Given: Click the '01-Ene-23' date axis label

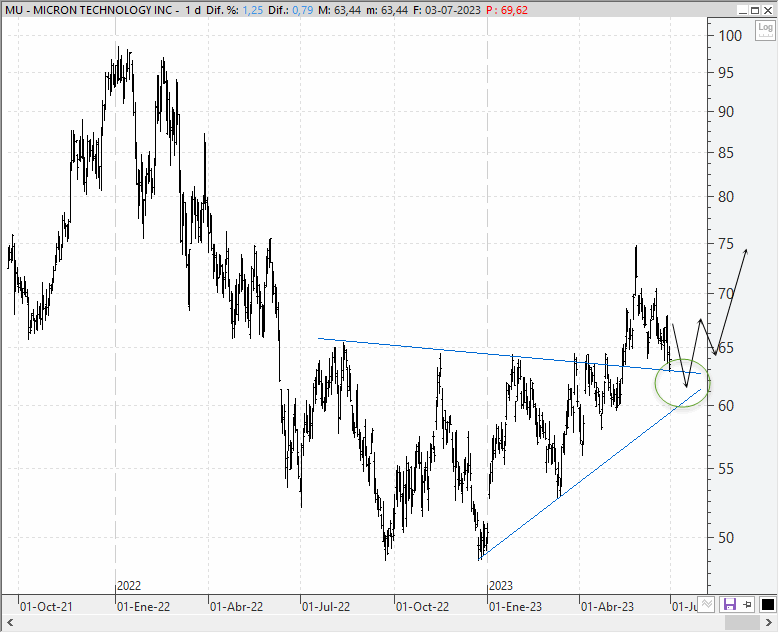Looking at the screenshot, I should tap(515, 607).
